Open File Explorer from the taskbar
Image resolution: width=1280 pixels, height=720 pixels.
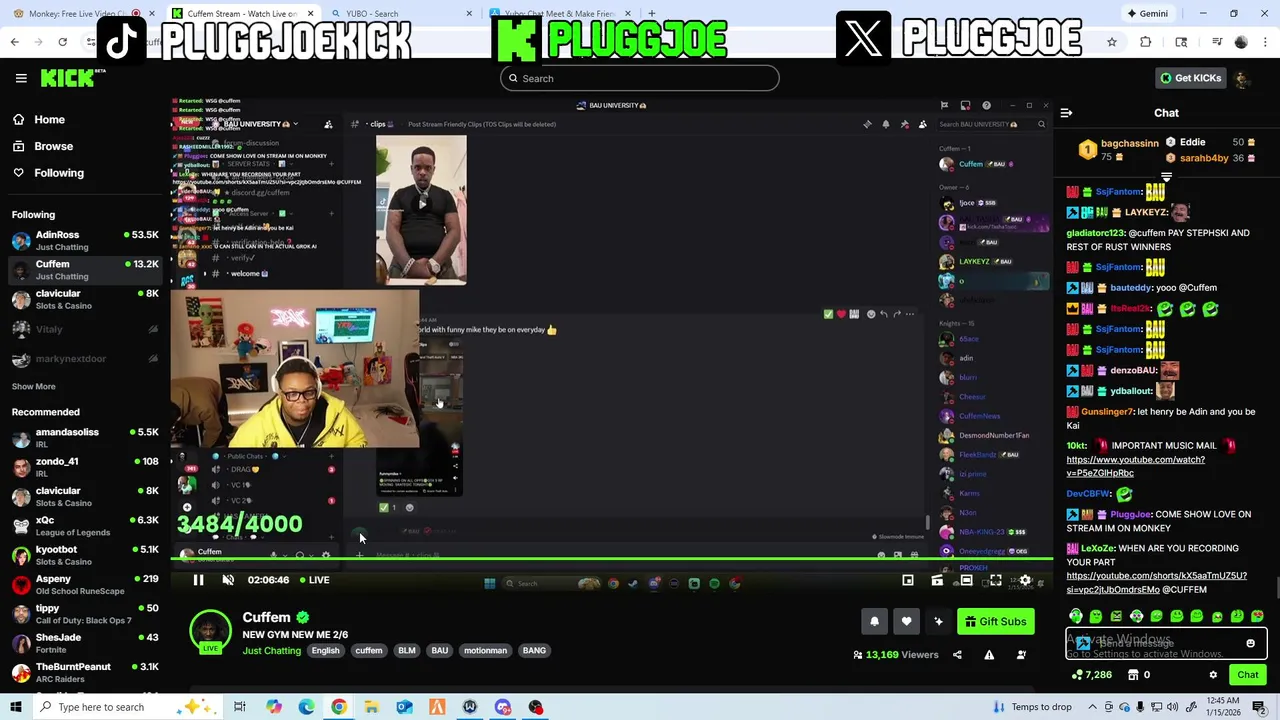coord(371,707)
